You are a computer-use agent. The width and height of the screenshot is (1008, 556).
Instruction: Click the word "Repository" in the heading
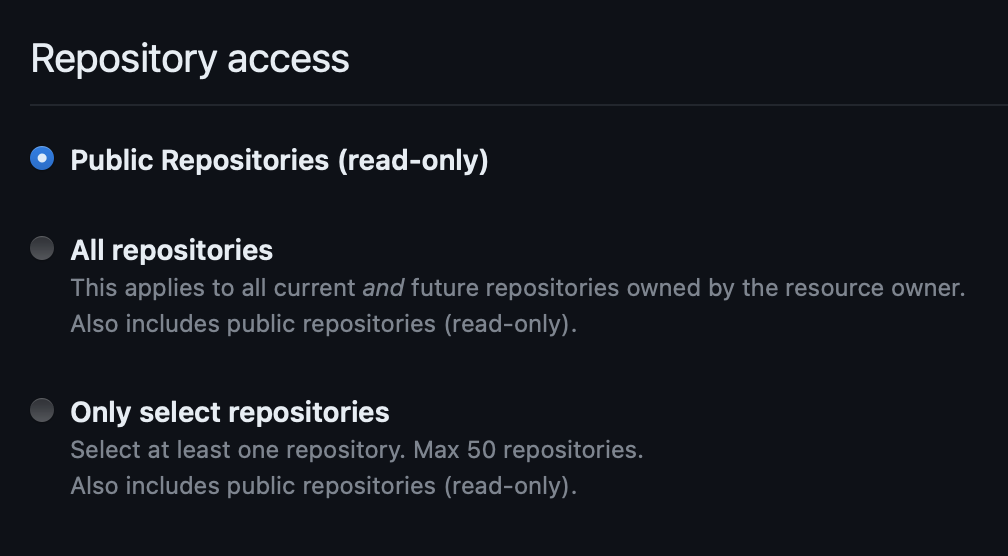[x=124, y=59]
